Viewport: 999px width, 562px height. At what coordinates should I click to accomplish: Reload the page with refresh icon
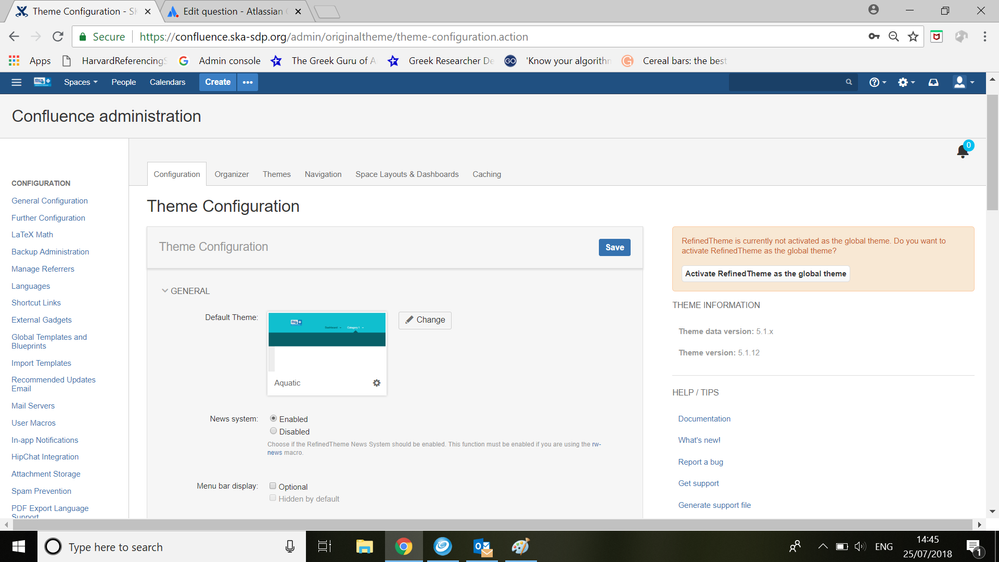point(58,37)
